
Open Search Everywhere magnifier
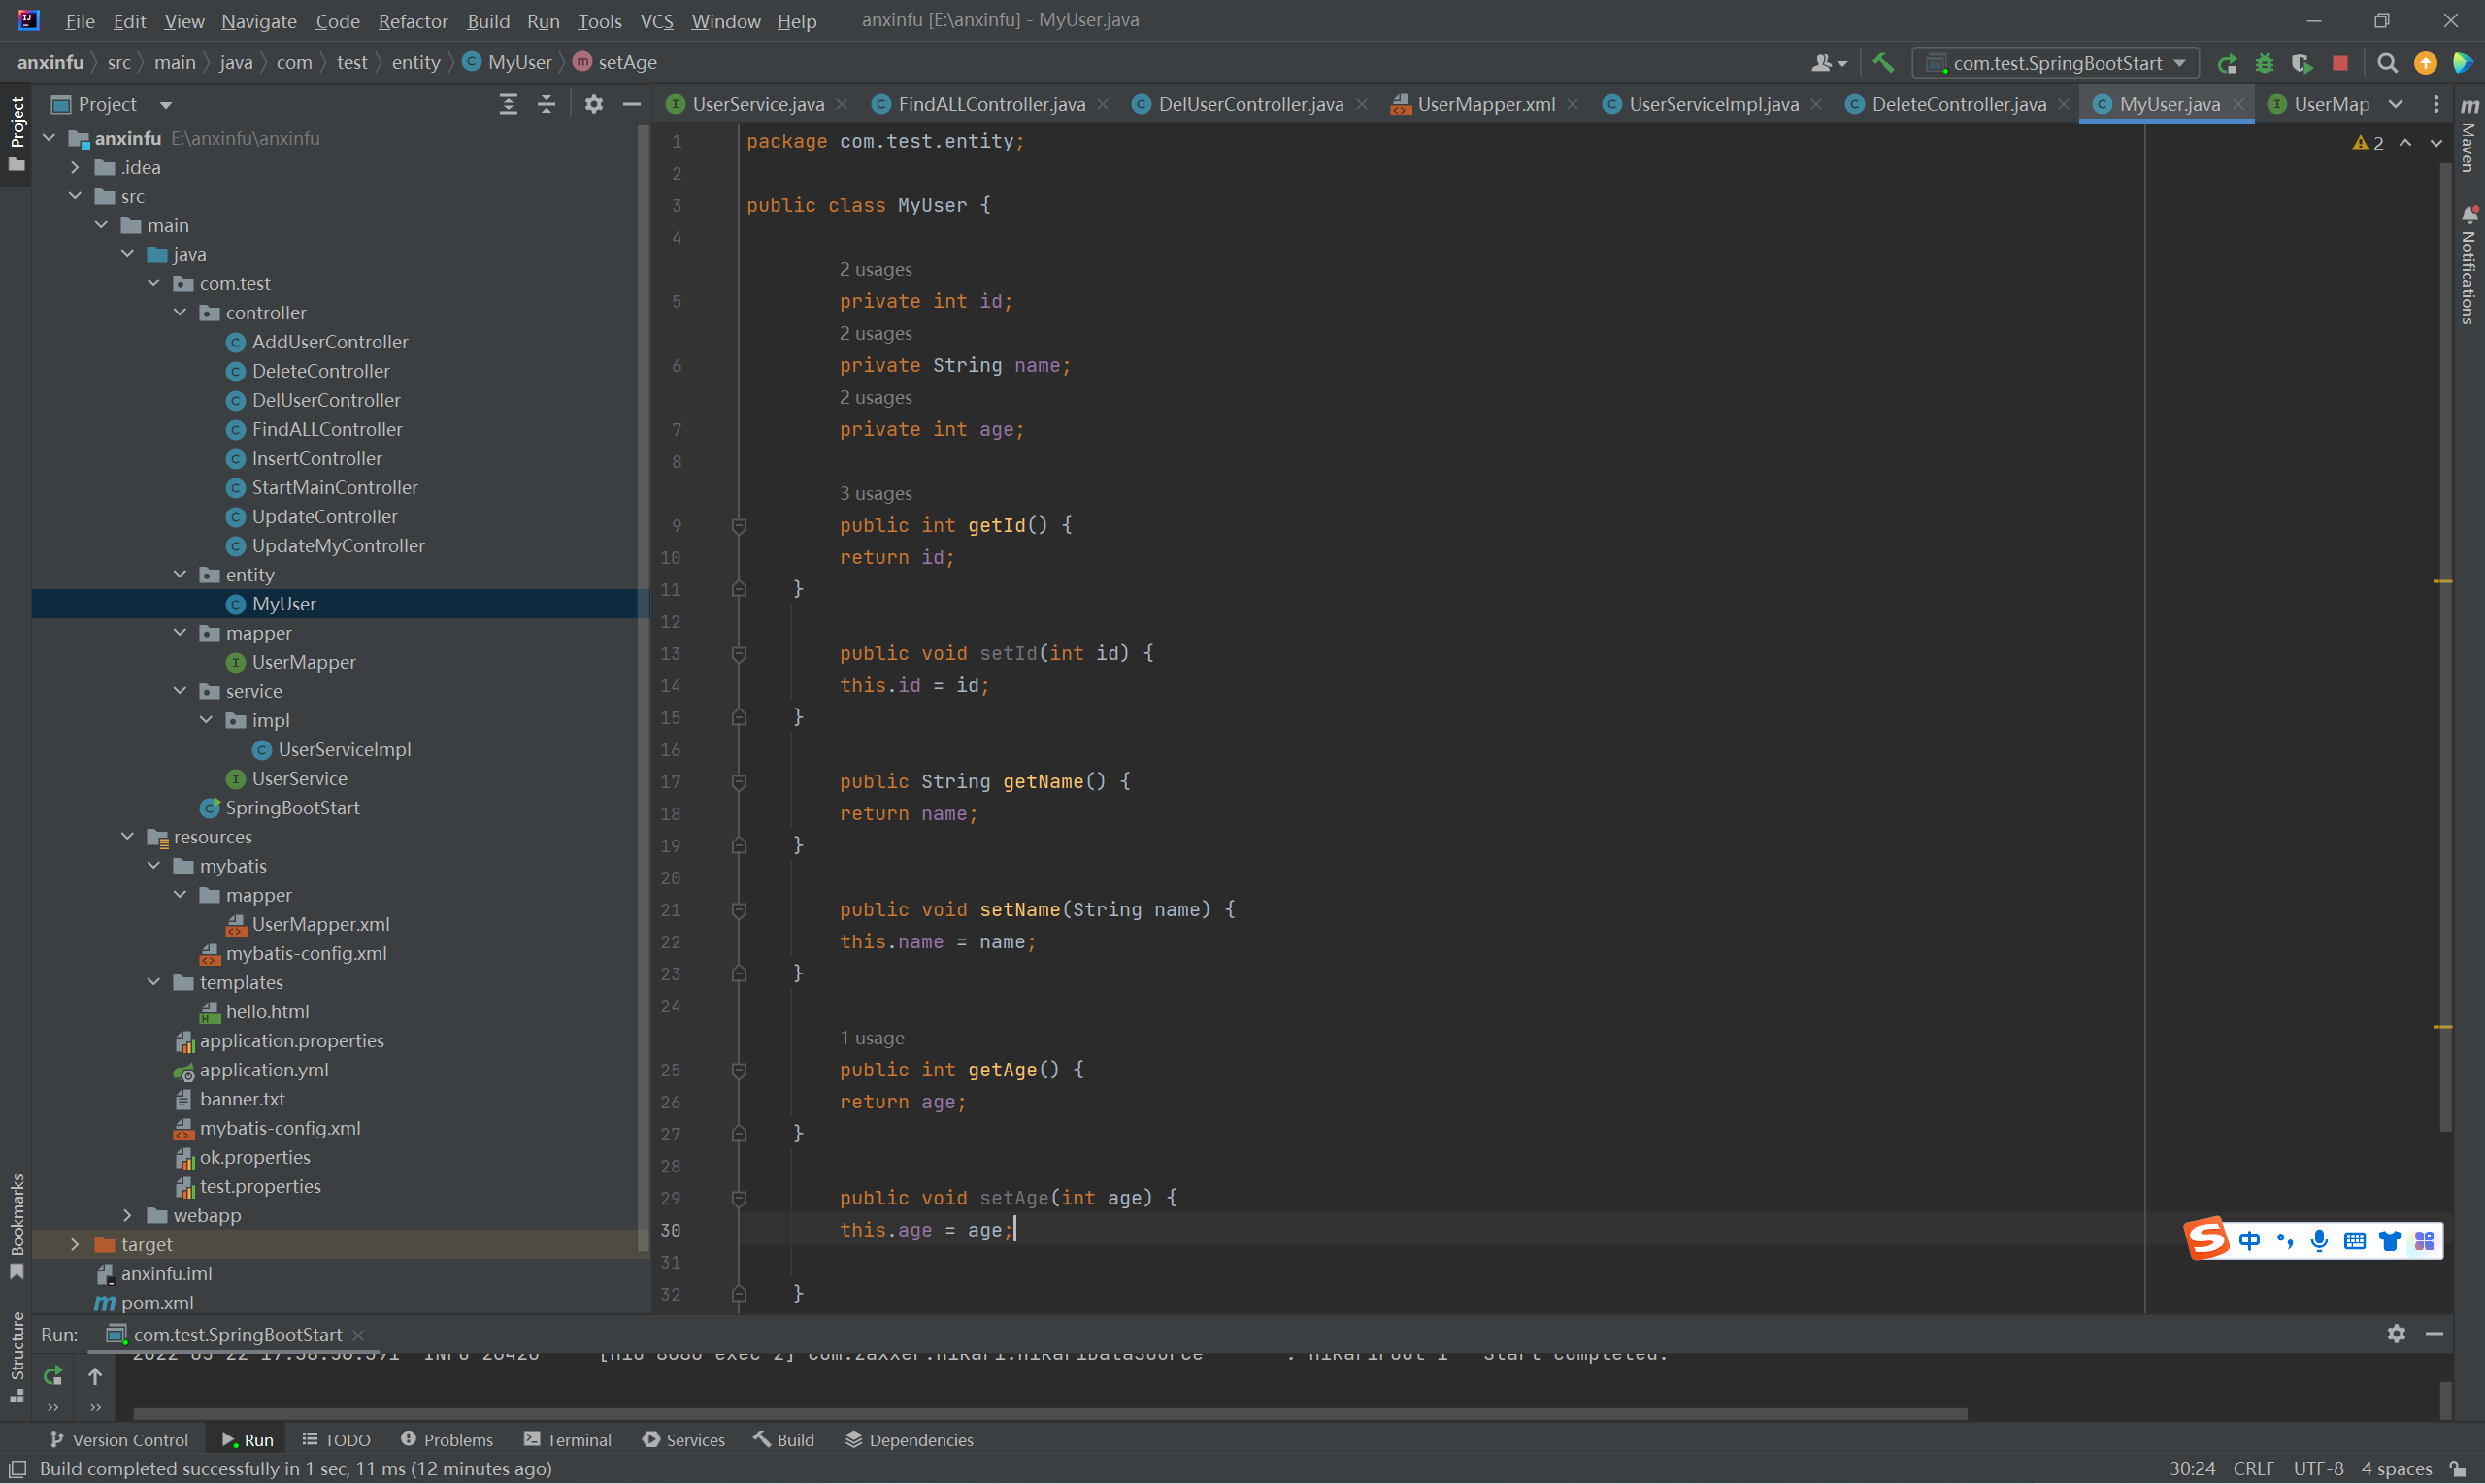(2387, 63)
